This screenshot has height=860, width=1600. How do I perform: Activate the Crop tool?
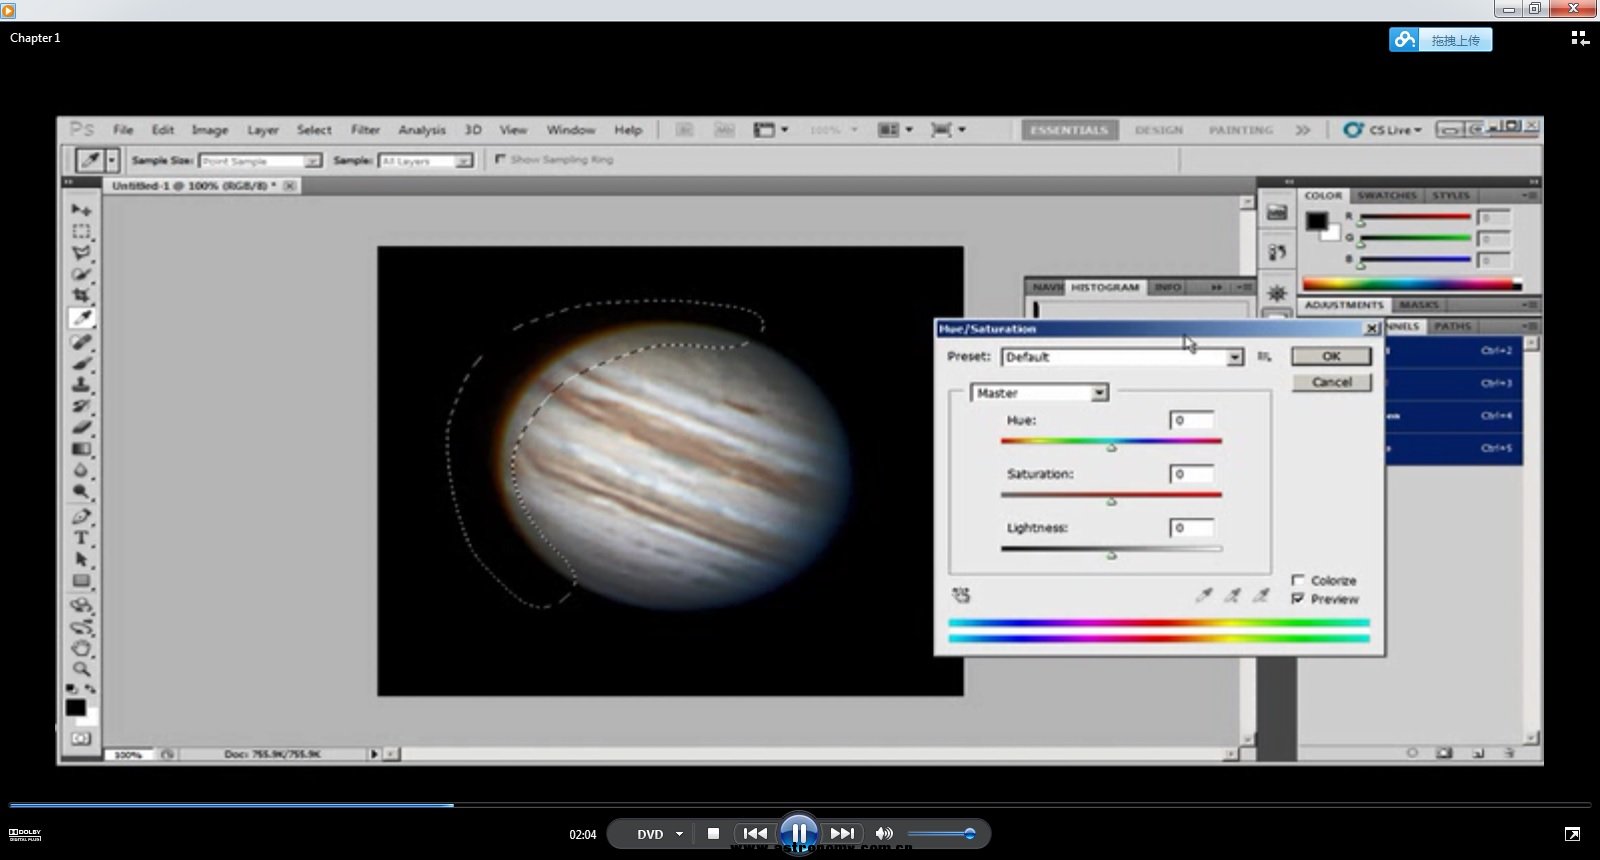(81, 295)
